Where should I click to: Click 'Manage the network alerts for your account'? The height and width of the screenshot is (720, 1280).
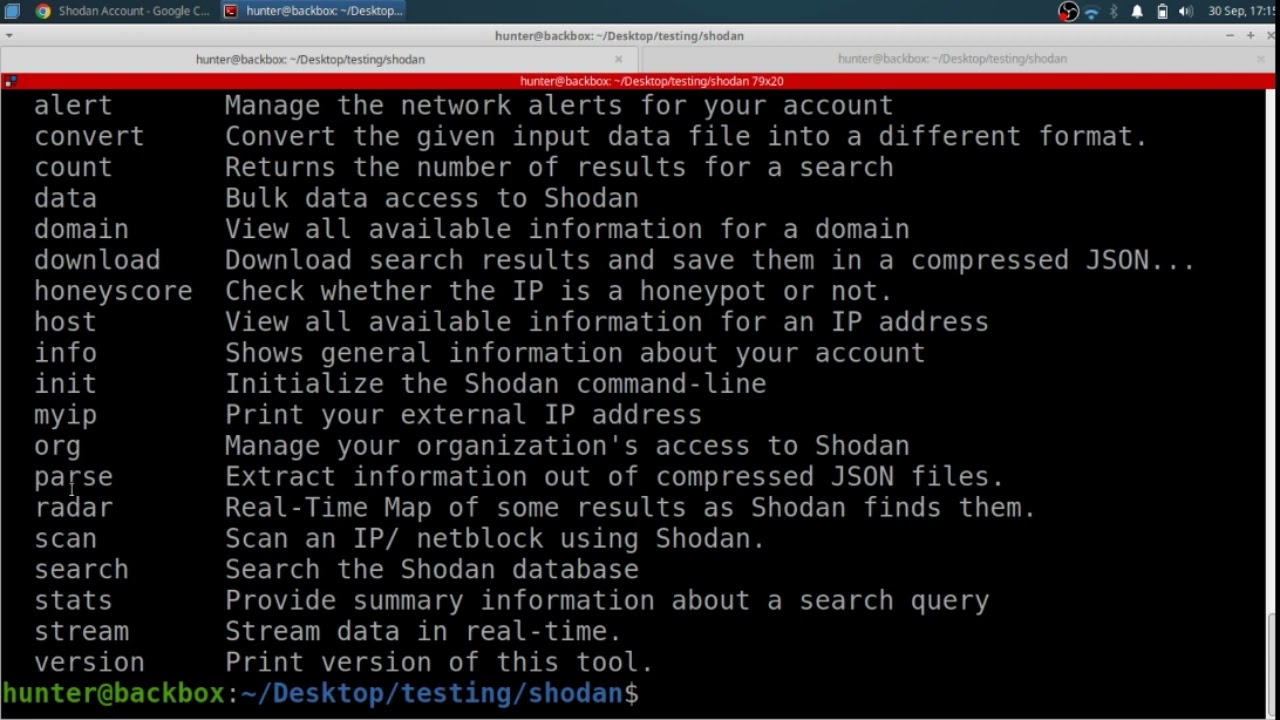559,105
